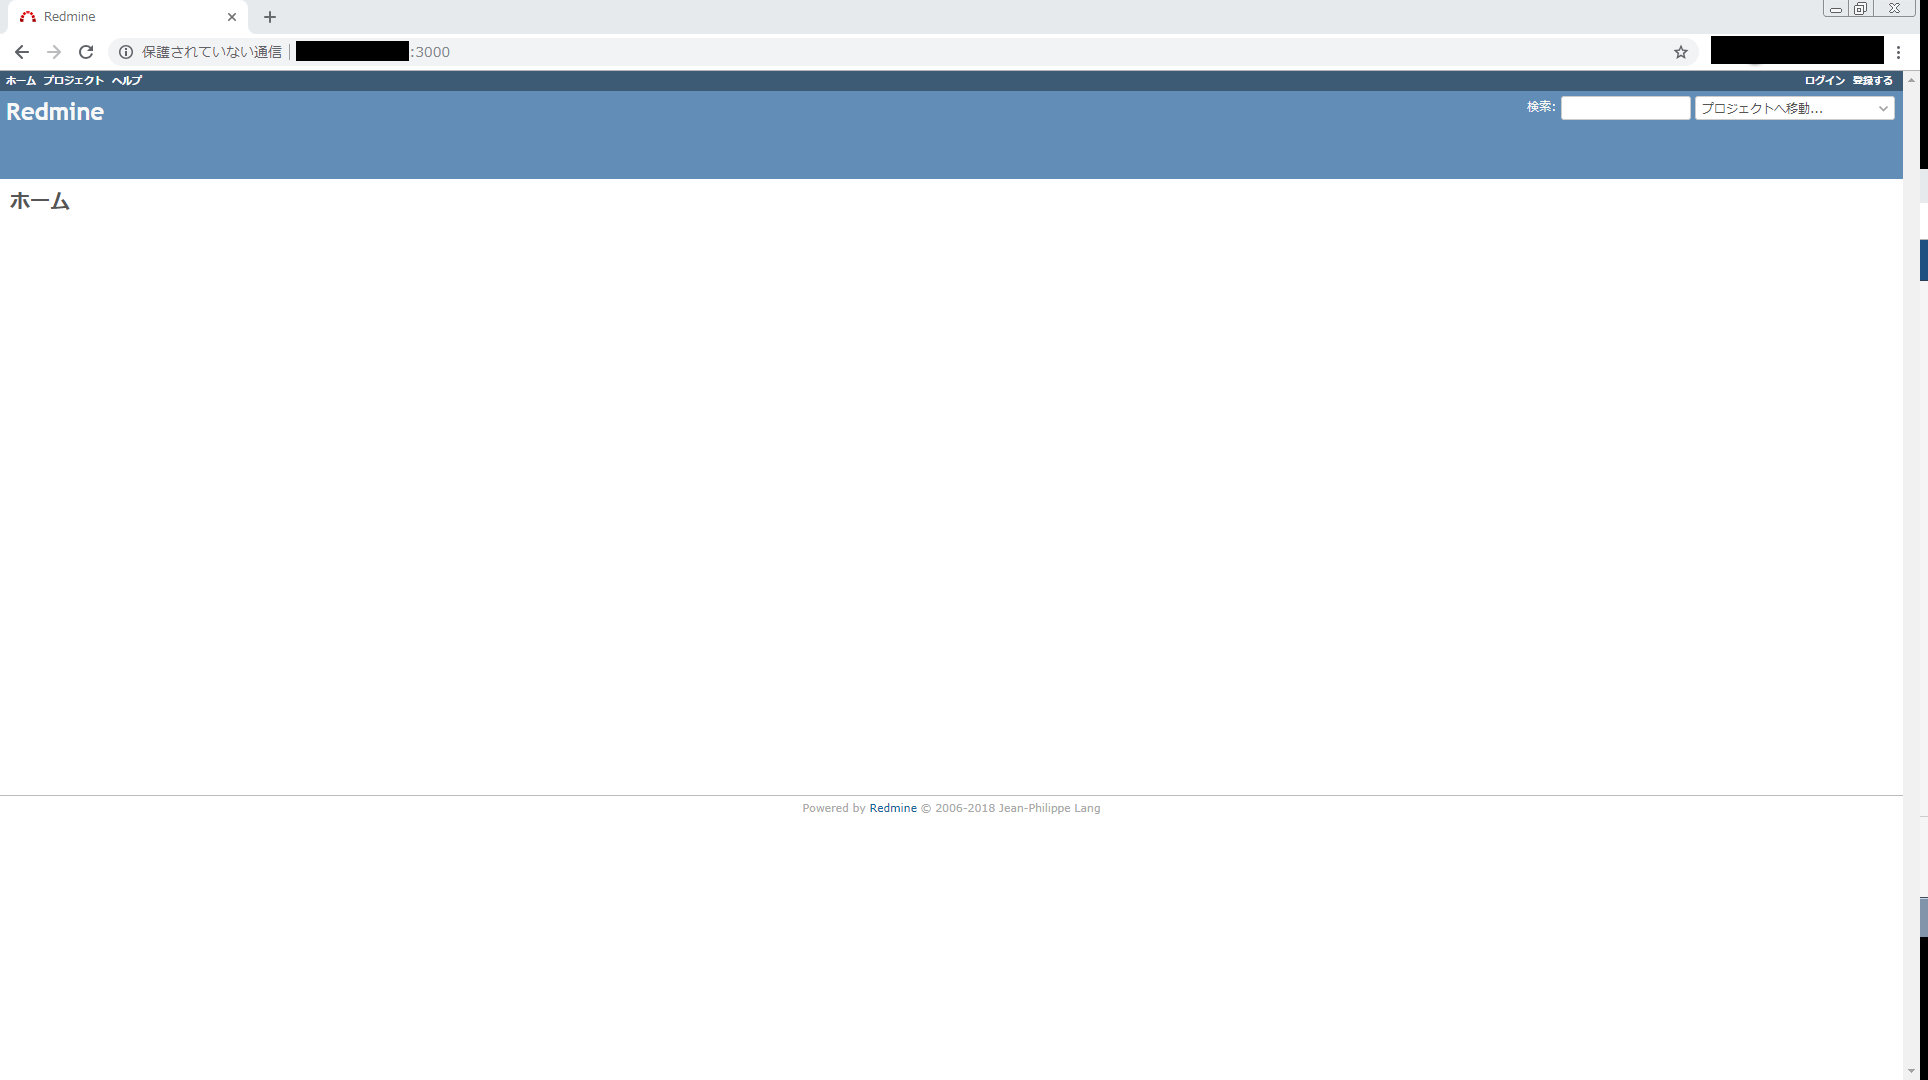
Task: Bookmark this page with star icon
Action: pos(1681,52)
